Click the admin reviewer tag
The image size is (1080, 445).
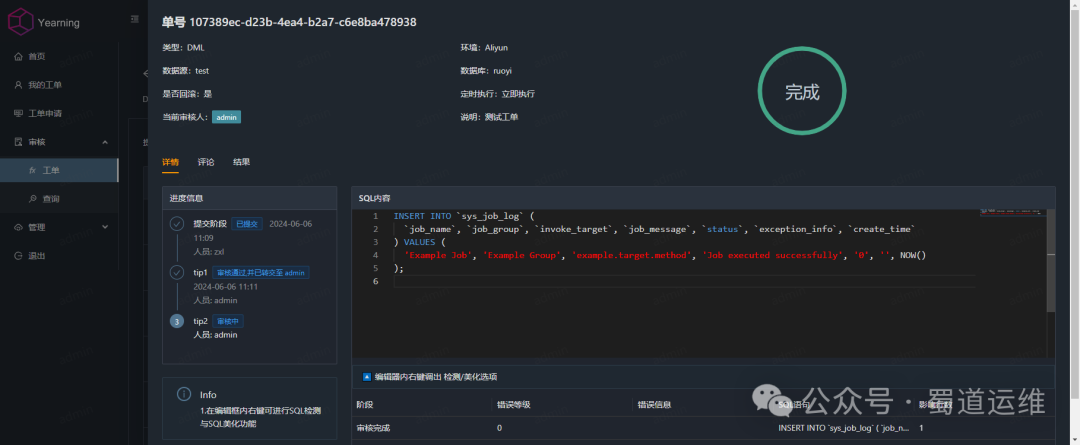tap(227, 117)
